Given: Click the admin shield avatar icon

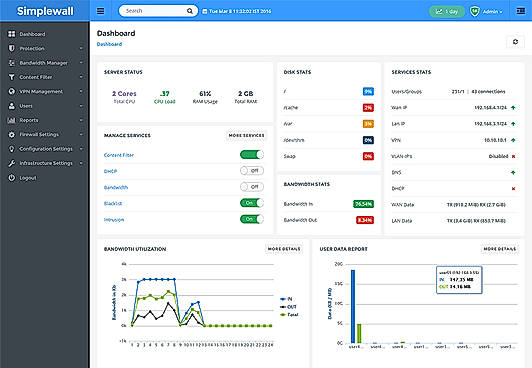Looking at the screenshot, I should tap(475, 11).
